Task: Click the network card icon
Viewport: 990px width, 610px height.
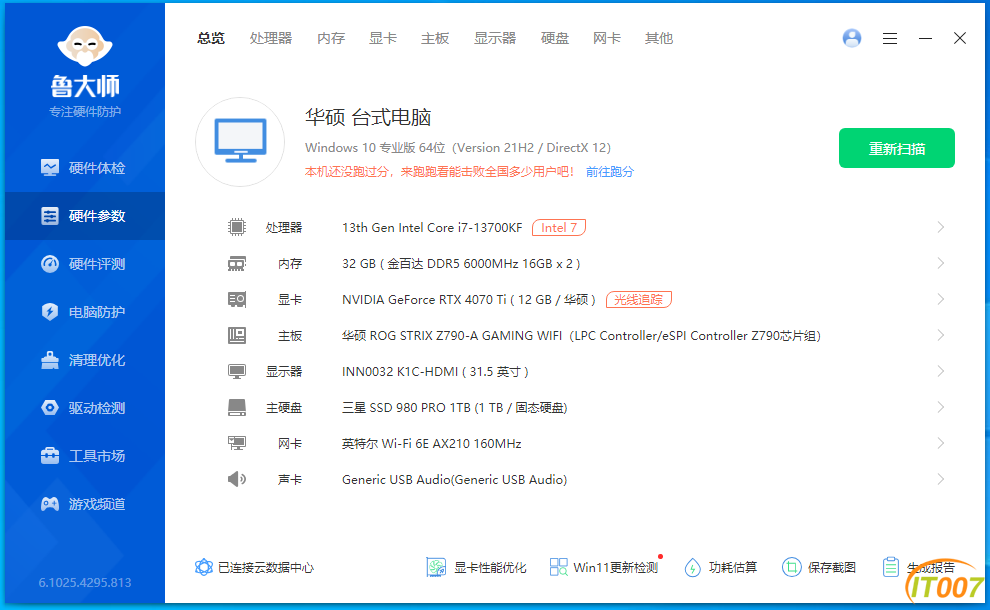Action: point(237,443)
